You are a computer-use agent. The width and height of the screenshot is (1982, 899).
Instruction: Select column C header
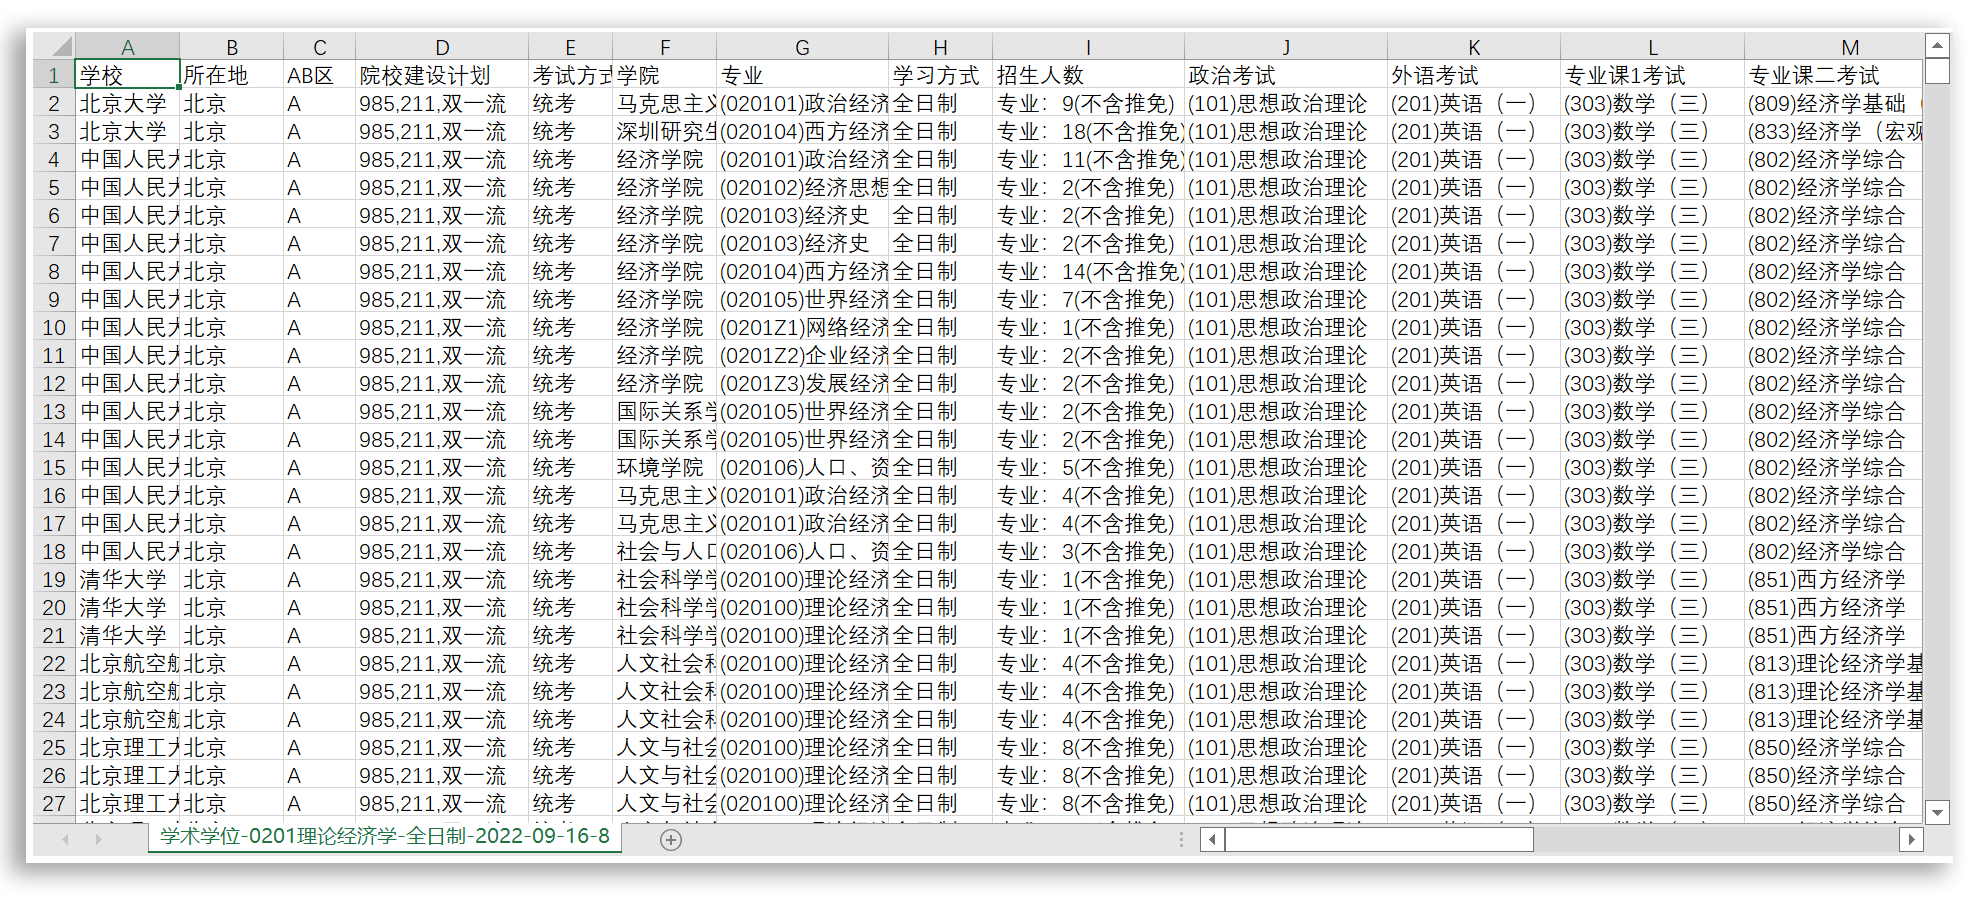(x=320, y=47)
